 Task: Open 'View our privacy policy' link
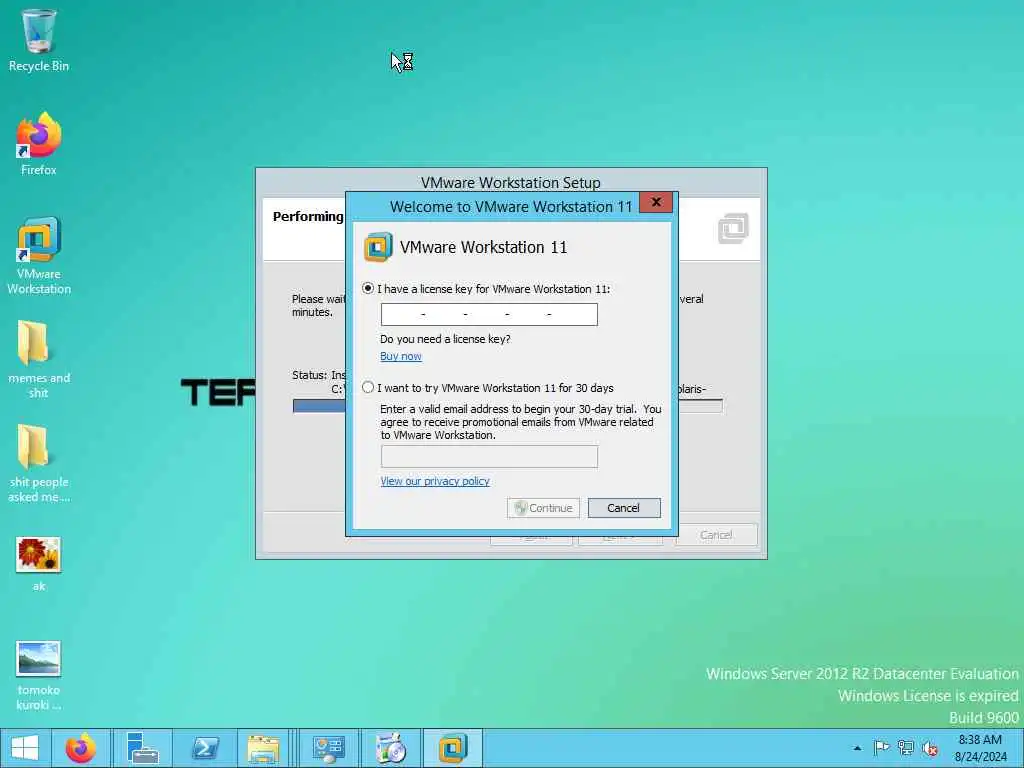point(435,481)
